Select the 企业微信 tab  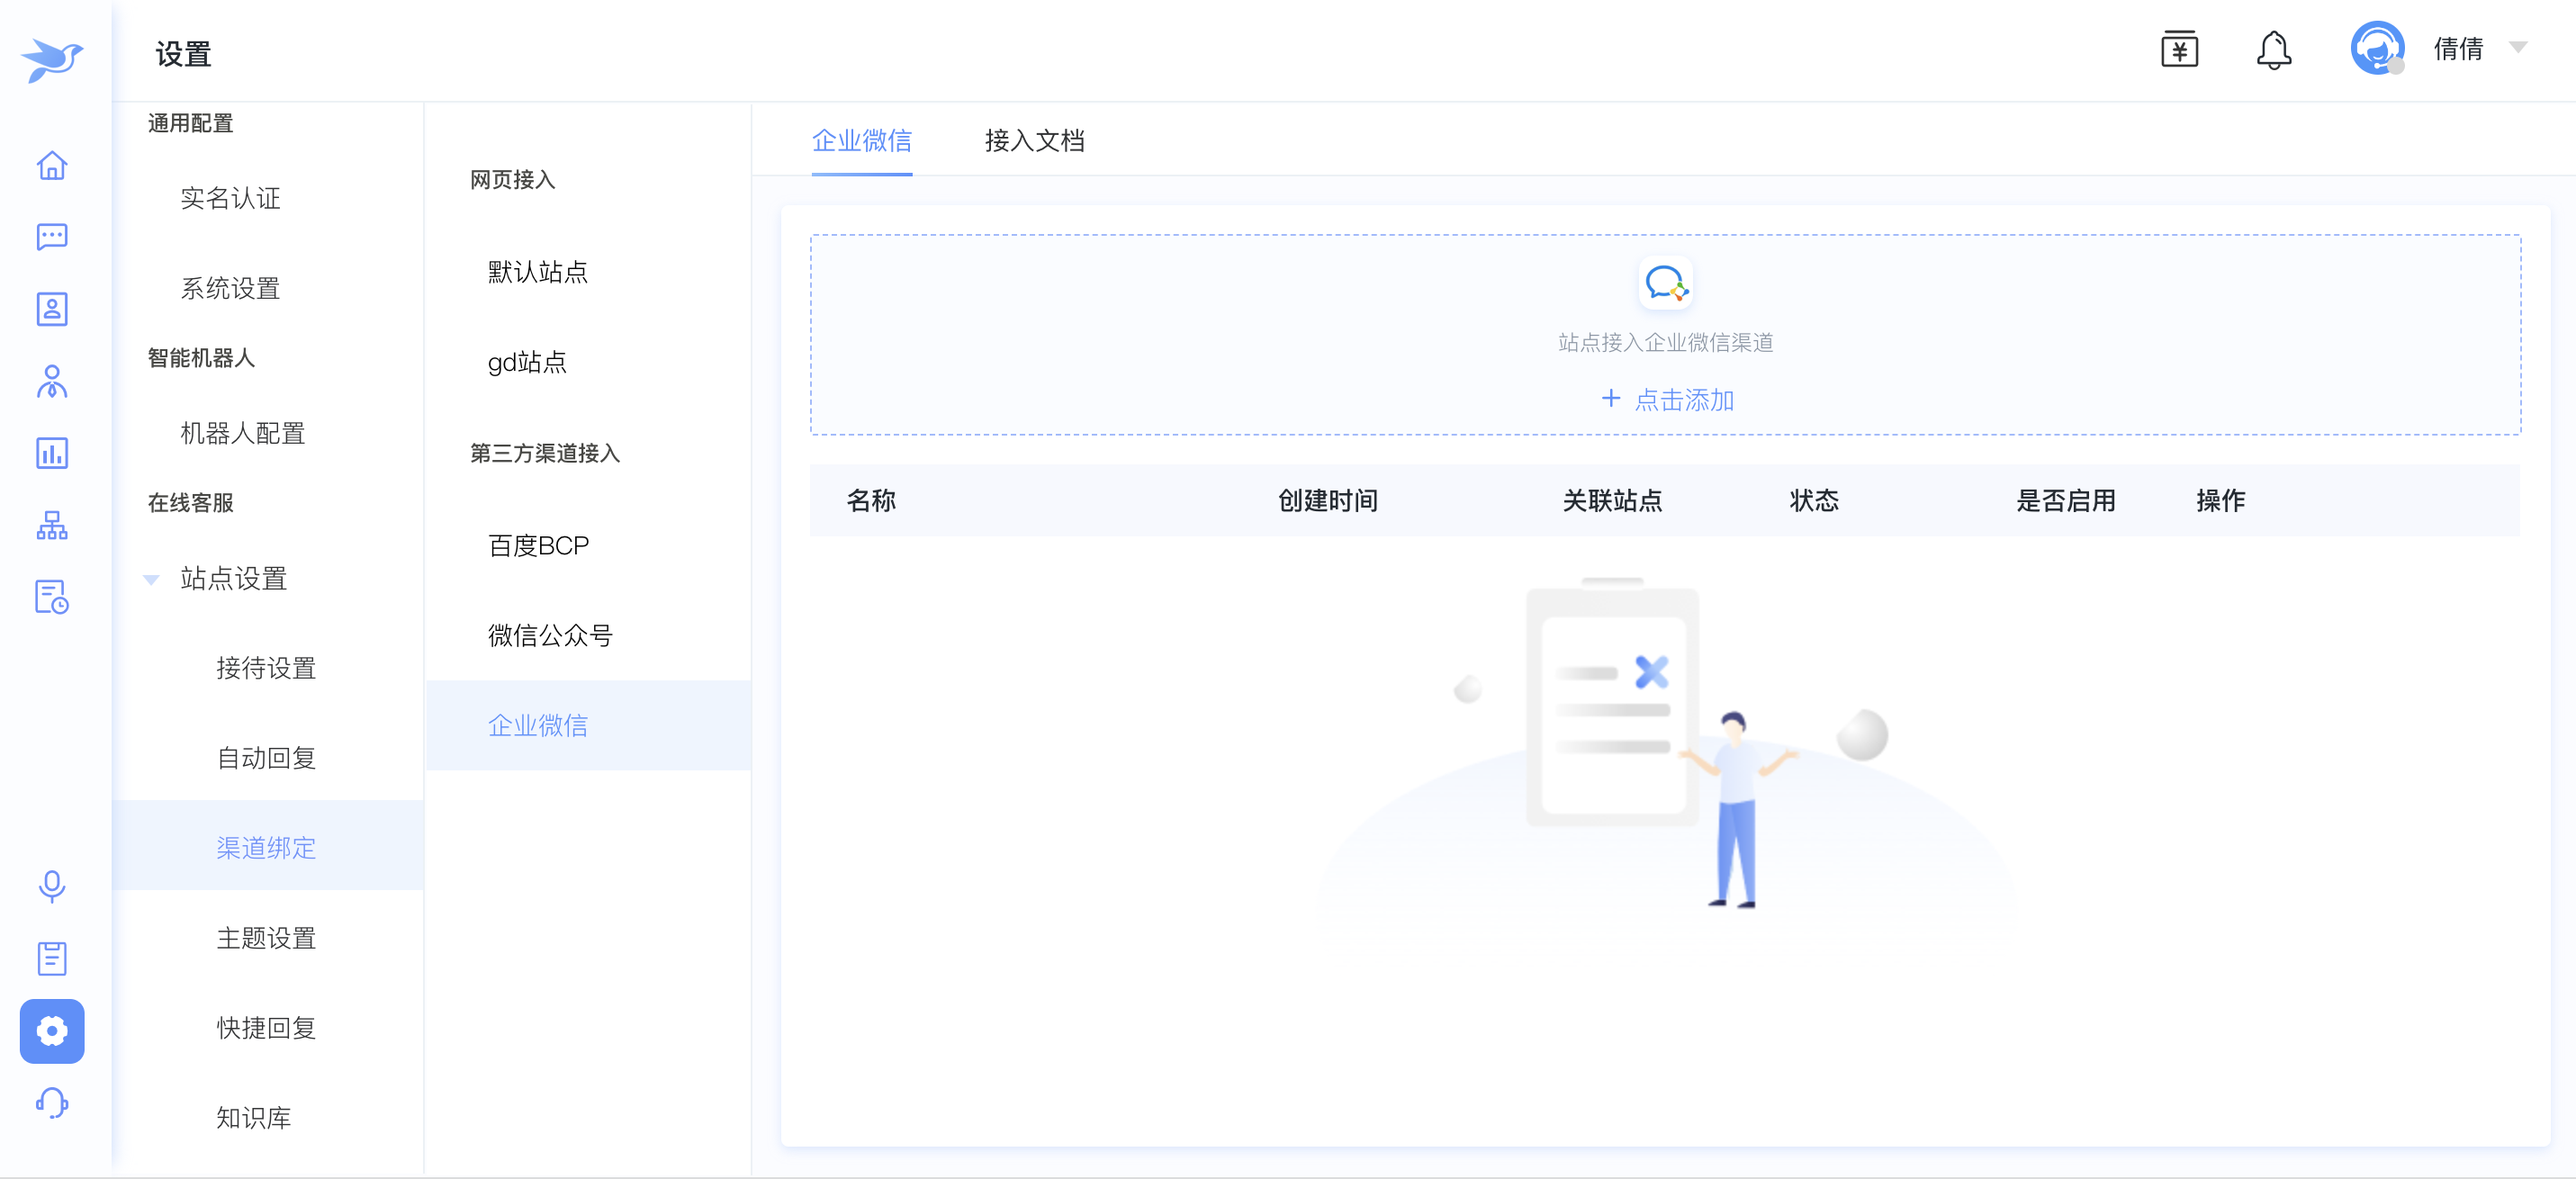pyautogui.click(x=861, y=141)
